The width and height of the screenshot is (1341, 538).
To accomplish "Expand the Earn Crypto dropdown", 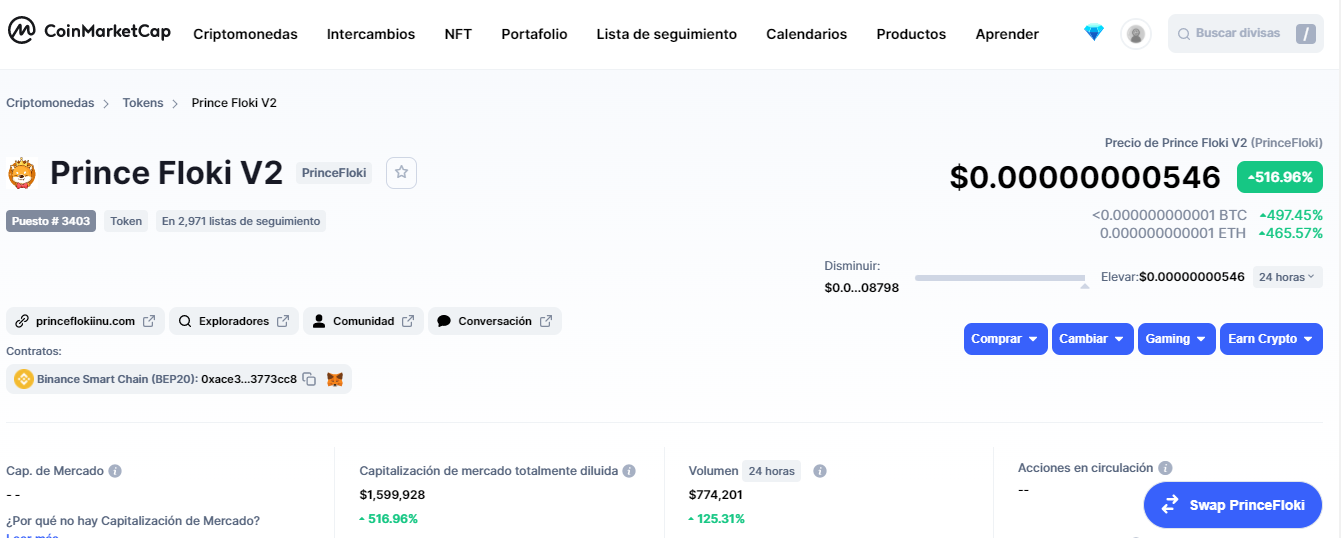I will 1271,339.
